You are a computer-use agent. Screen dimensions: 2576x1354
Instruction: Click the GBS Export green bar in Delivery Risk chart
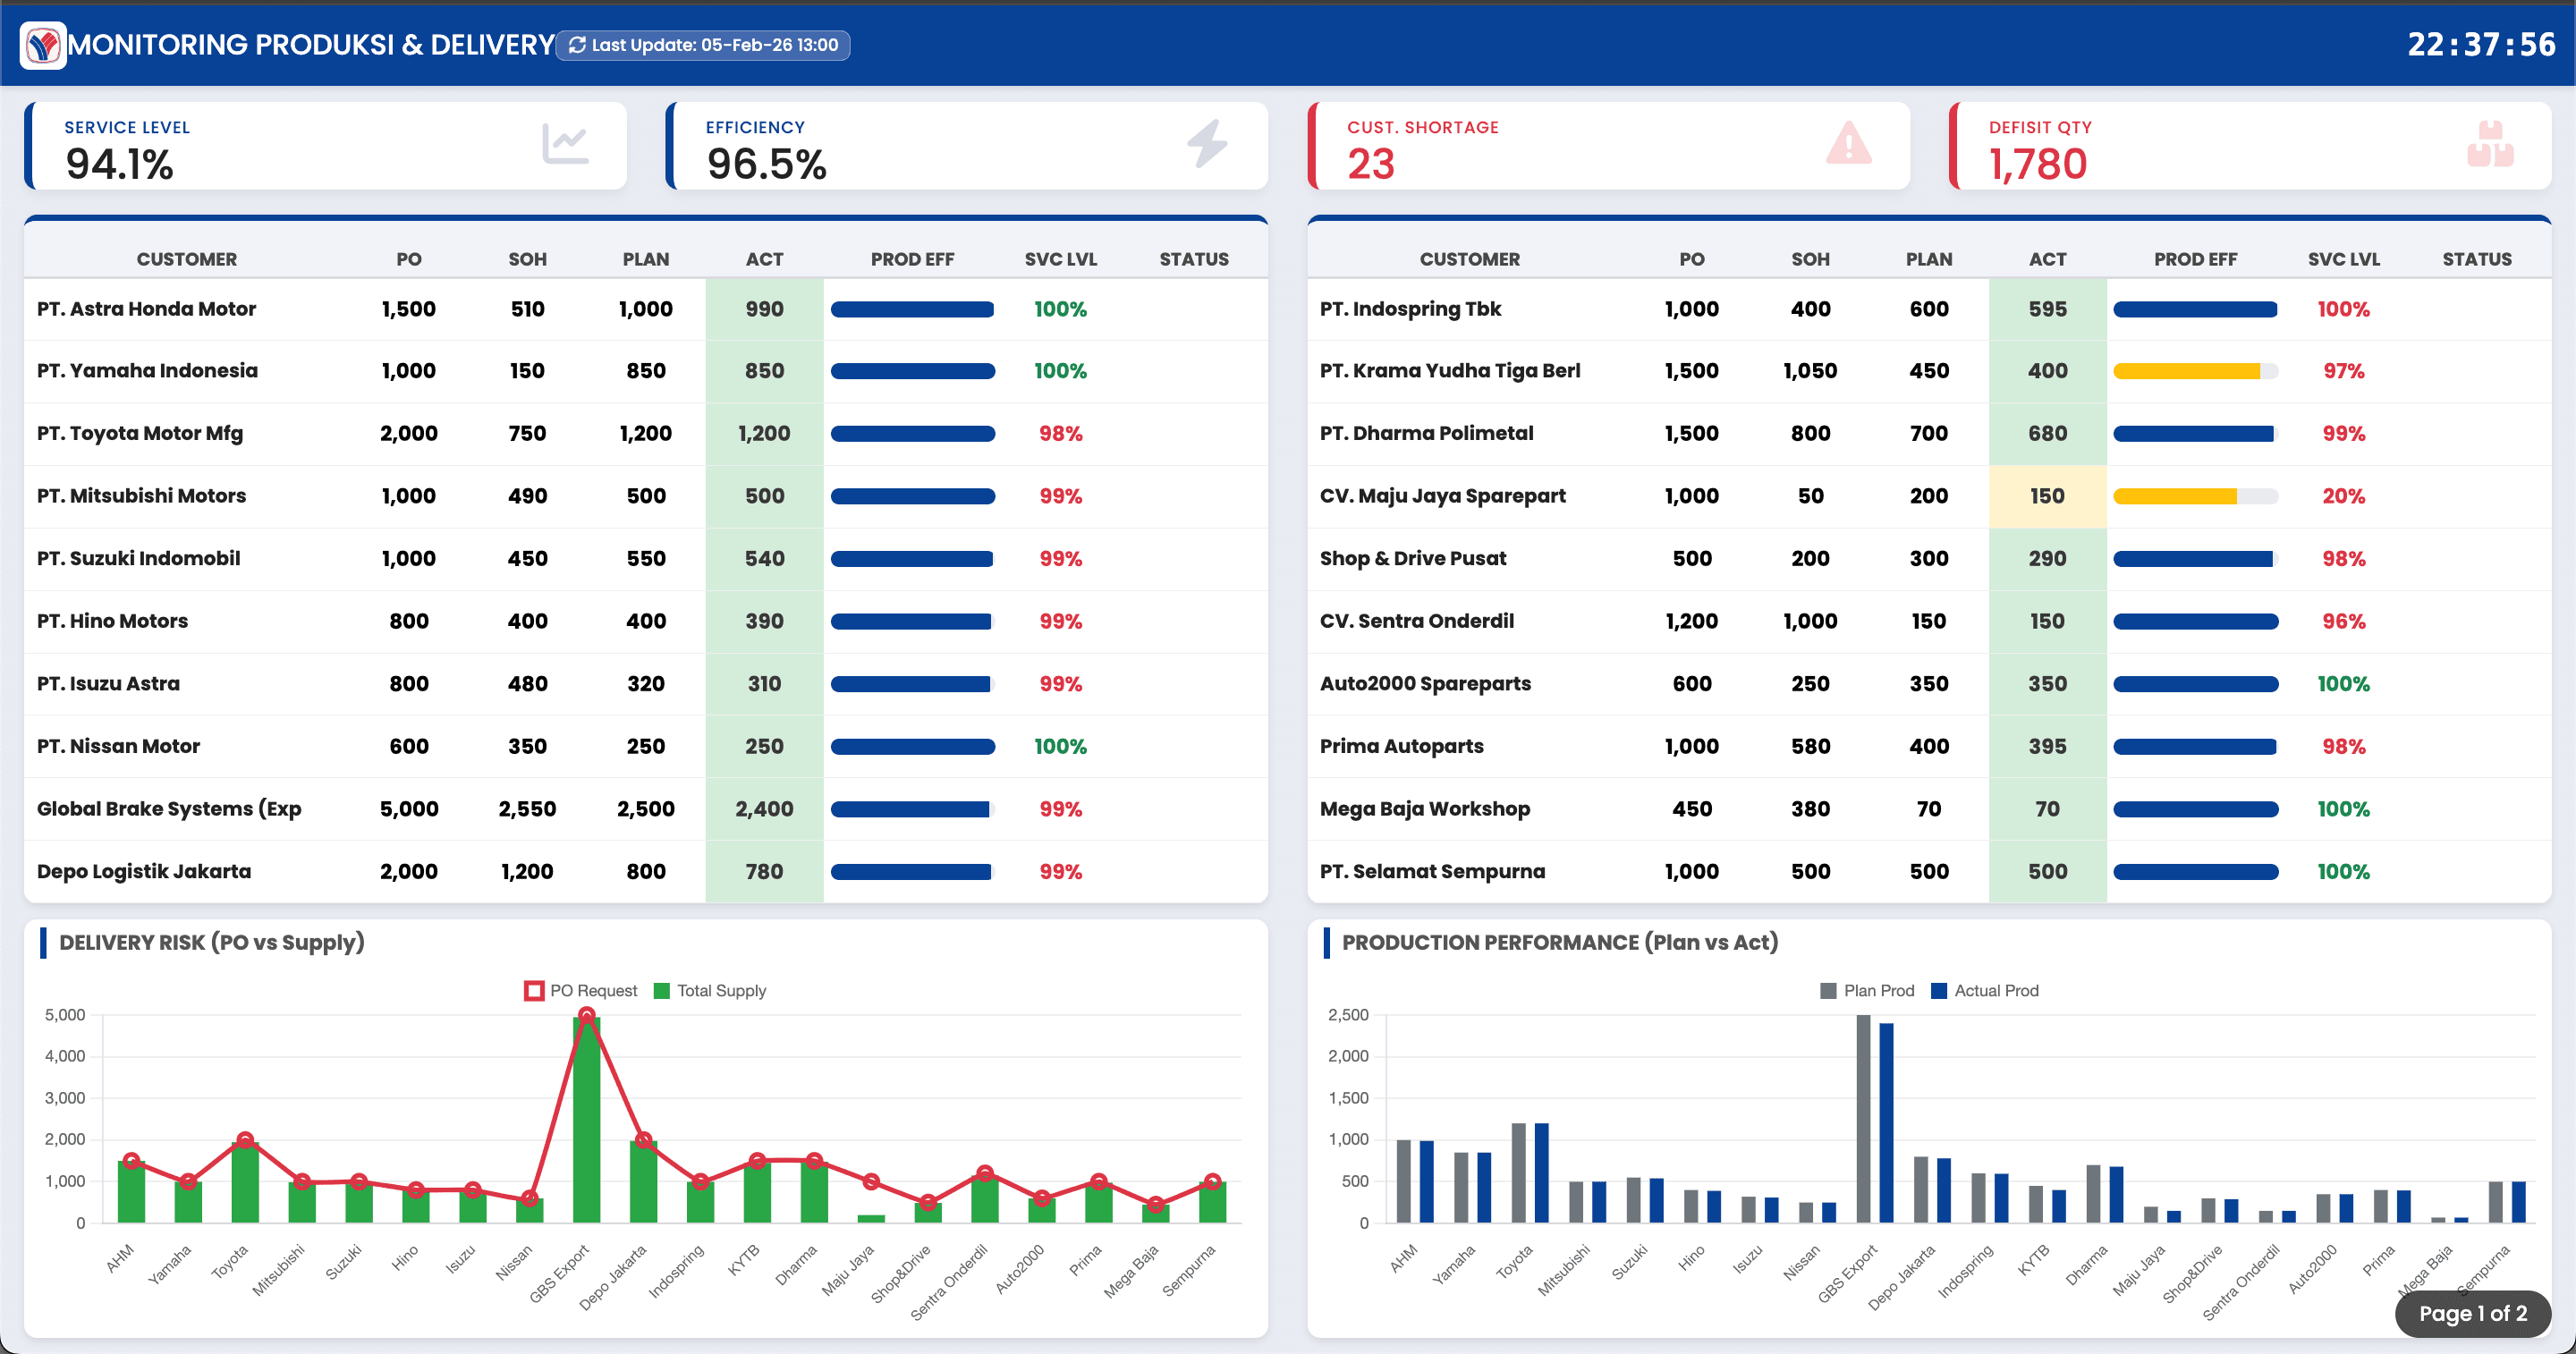point(587,1120)
